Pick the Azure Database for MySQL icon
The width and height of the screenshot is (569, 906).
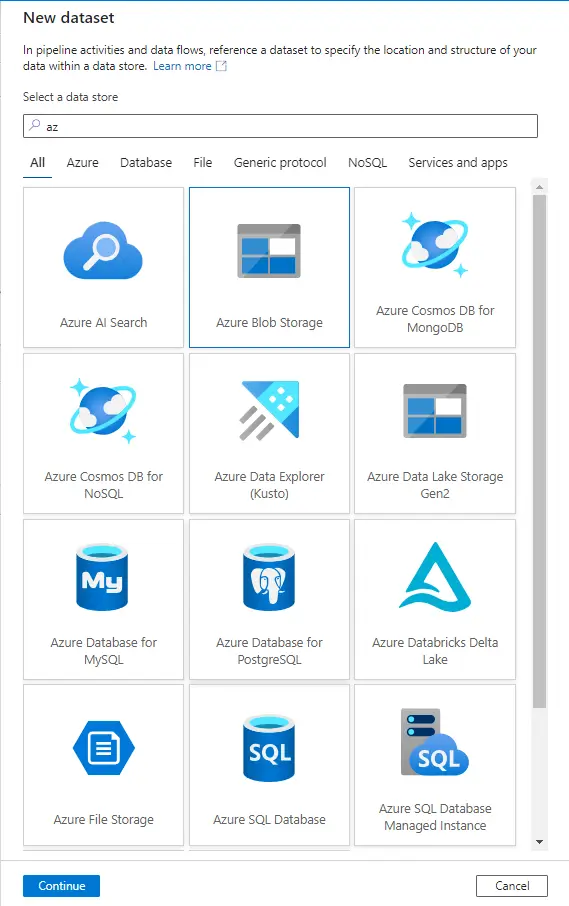coord(102,576)
